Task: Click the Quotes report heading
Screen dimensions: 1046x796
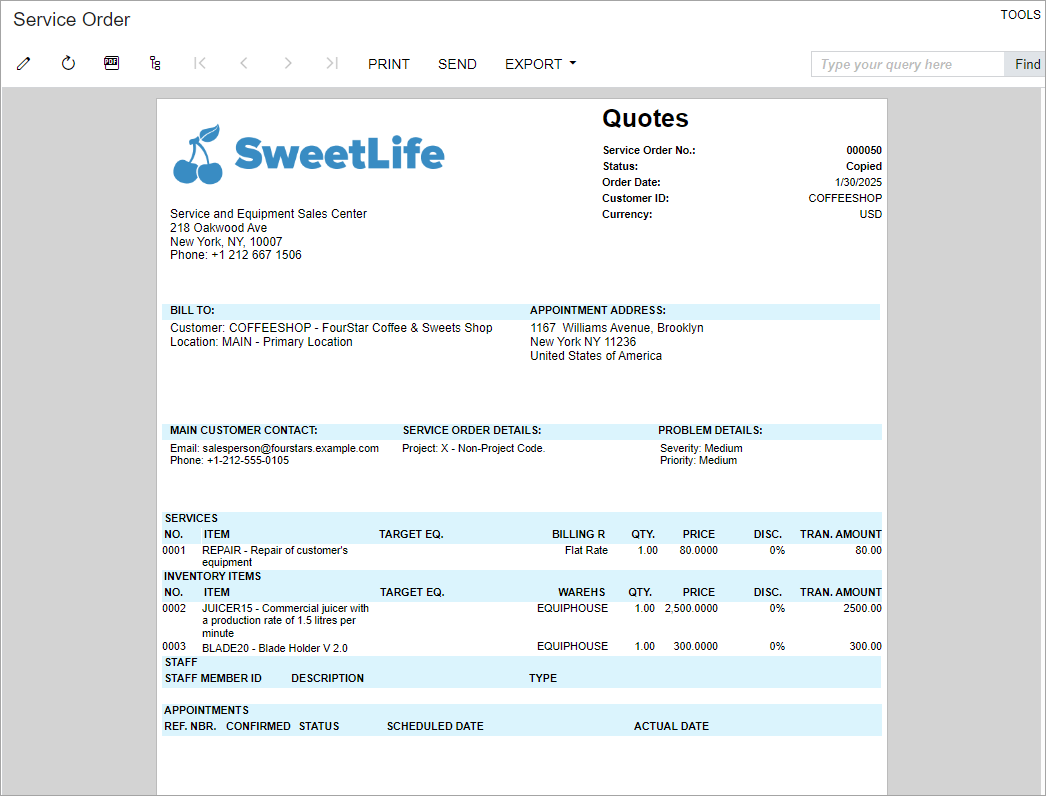Action: tap(645, 119)
